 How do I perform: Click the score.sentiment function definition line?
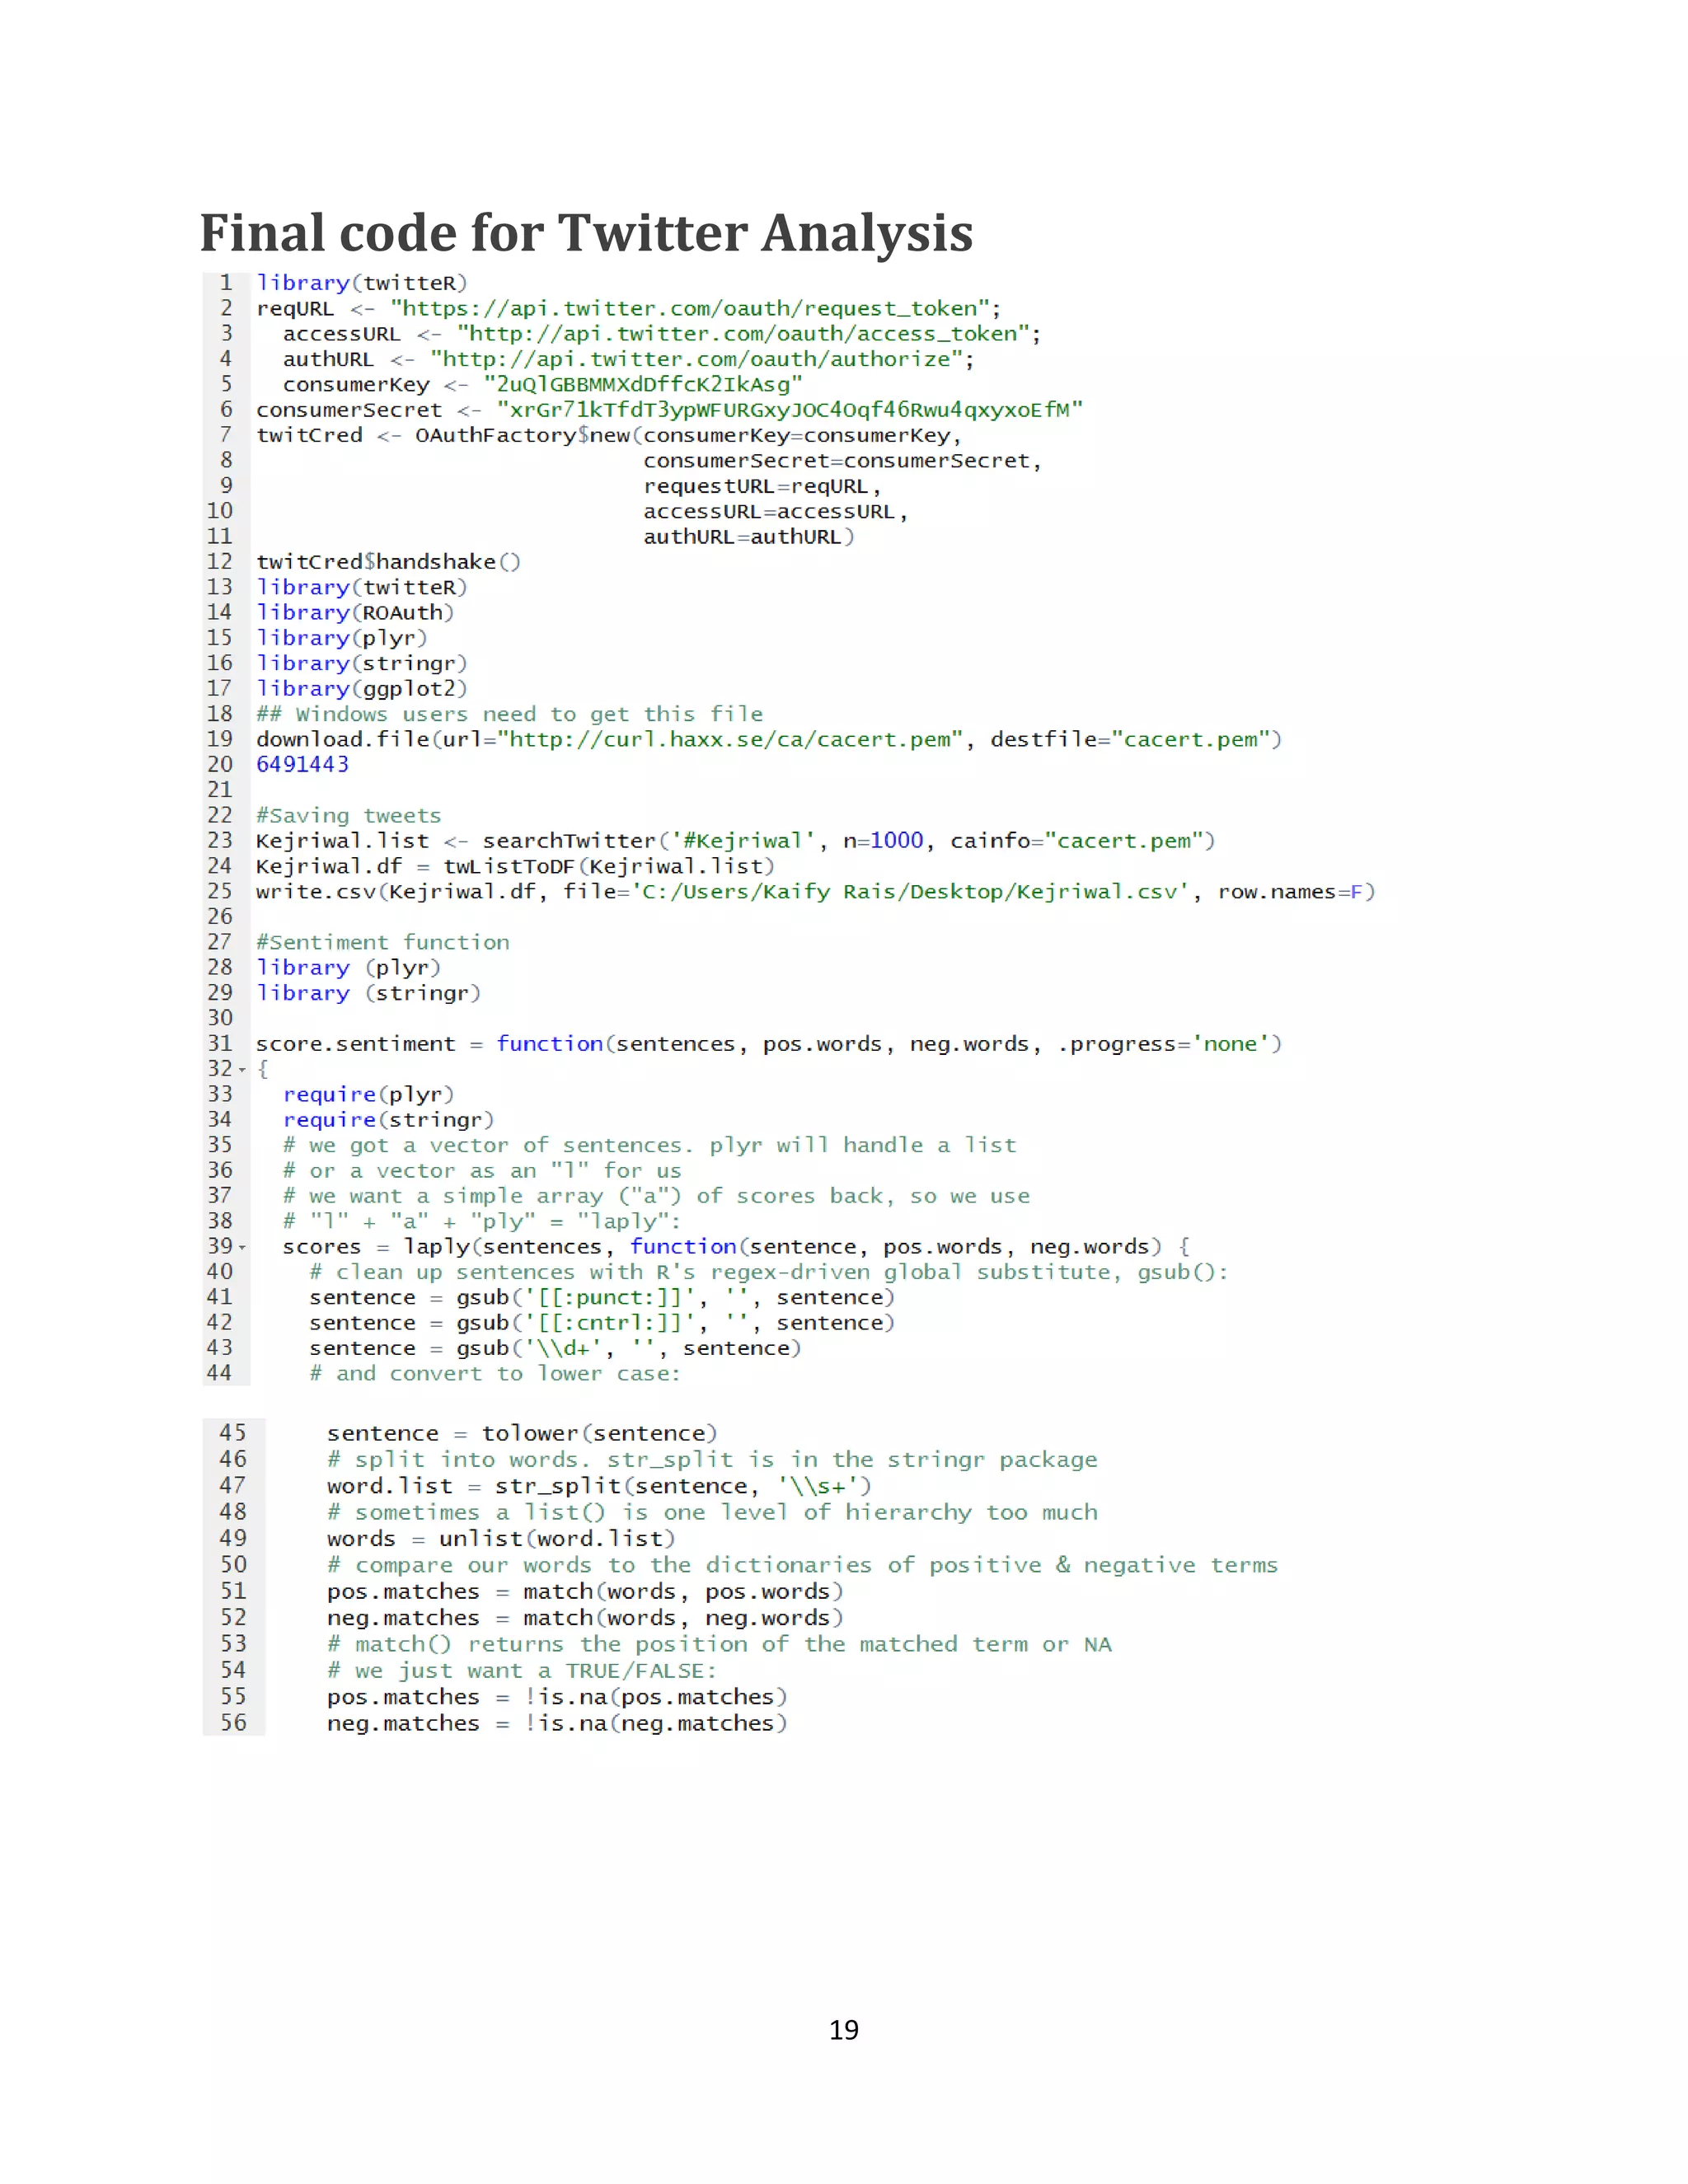pyautogui.click(x=769, y=1044)
